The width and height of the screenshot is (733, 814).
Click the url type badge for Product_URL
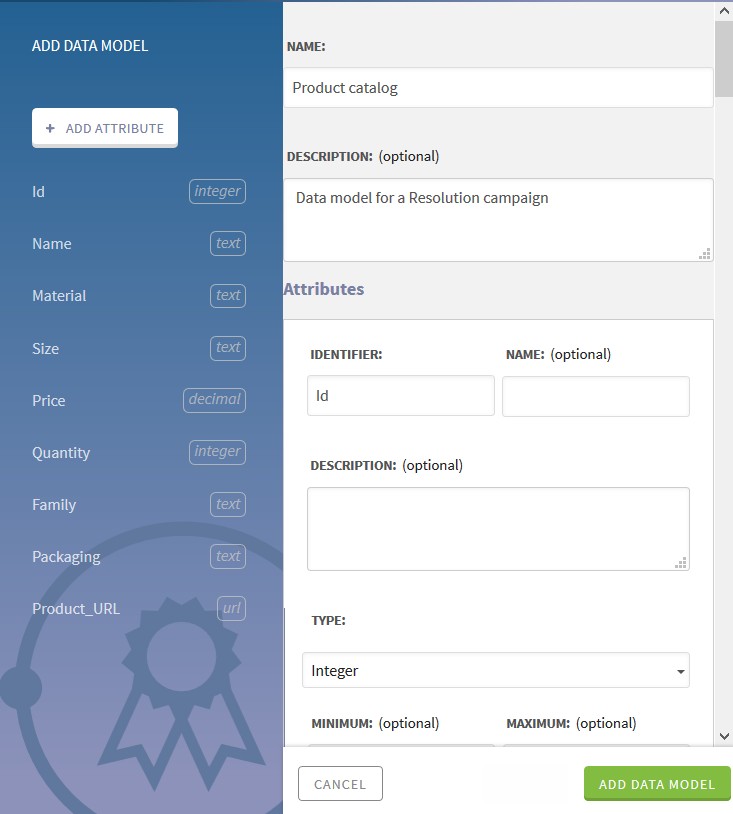(232, 608)
